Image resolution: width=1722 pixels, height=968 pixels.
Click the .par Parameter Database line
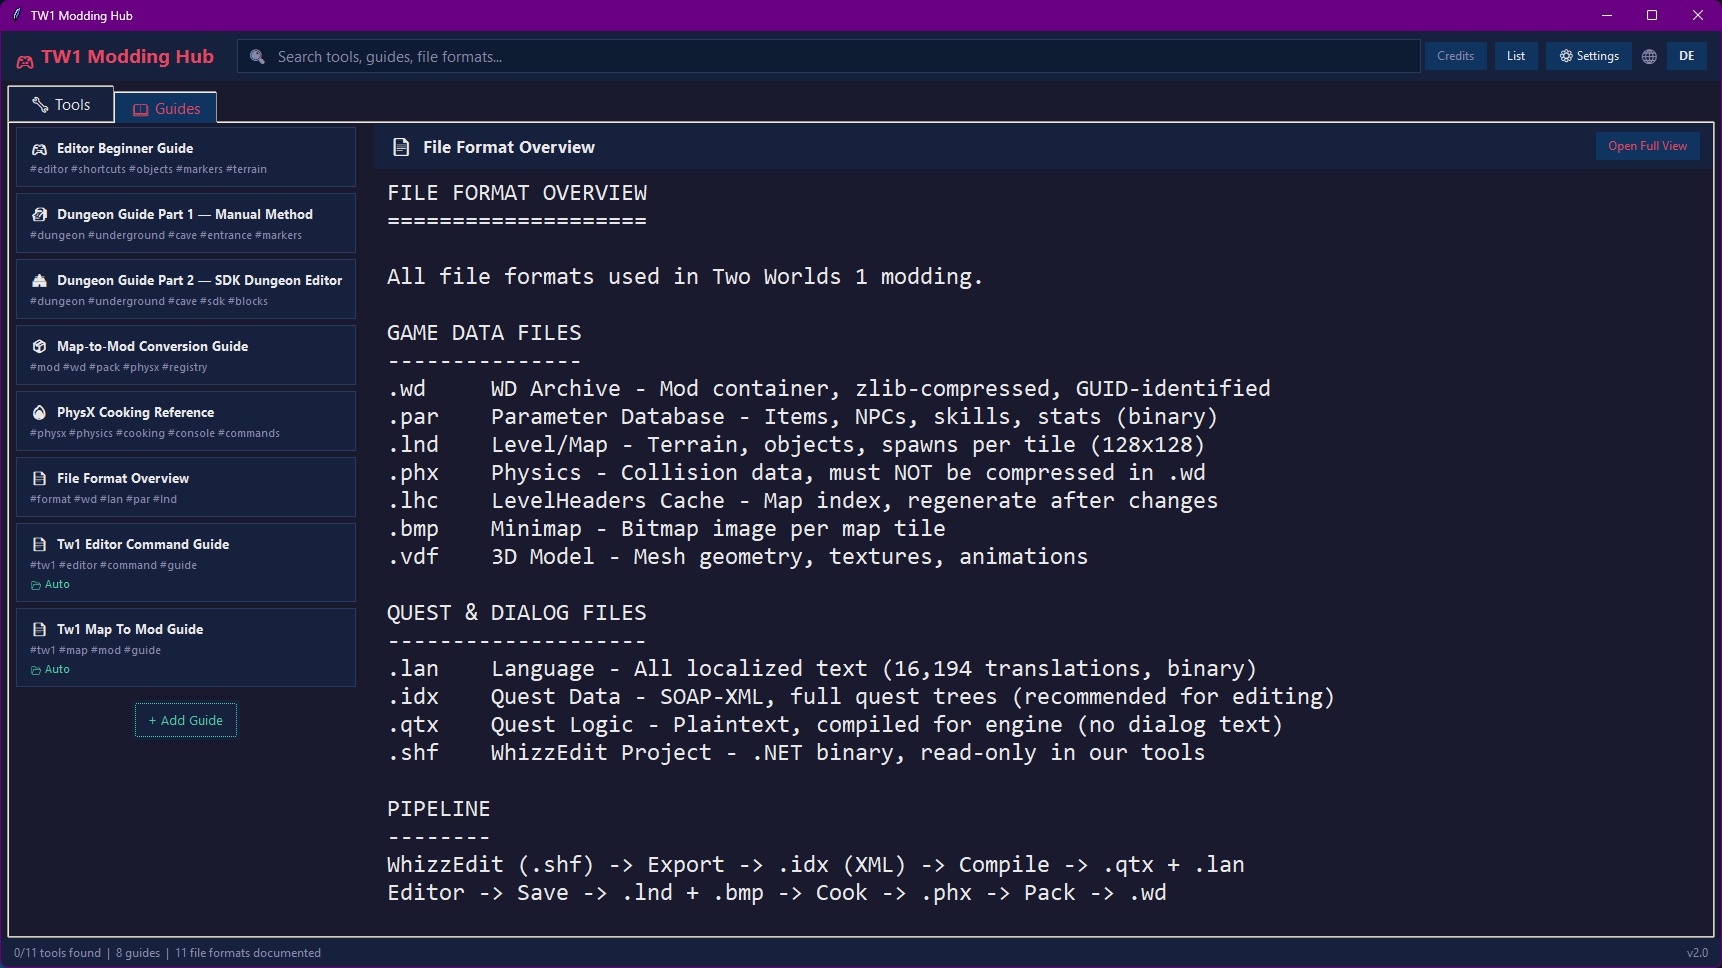click(x=803, y=417)
